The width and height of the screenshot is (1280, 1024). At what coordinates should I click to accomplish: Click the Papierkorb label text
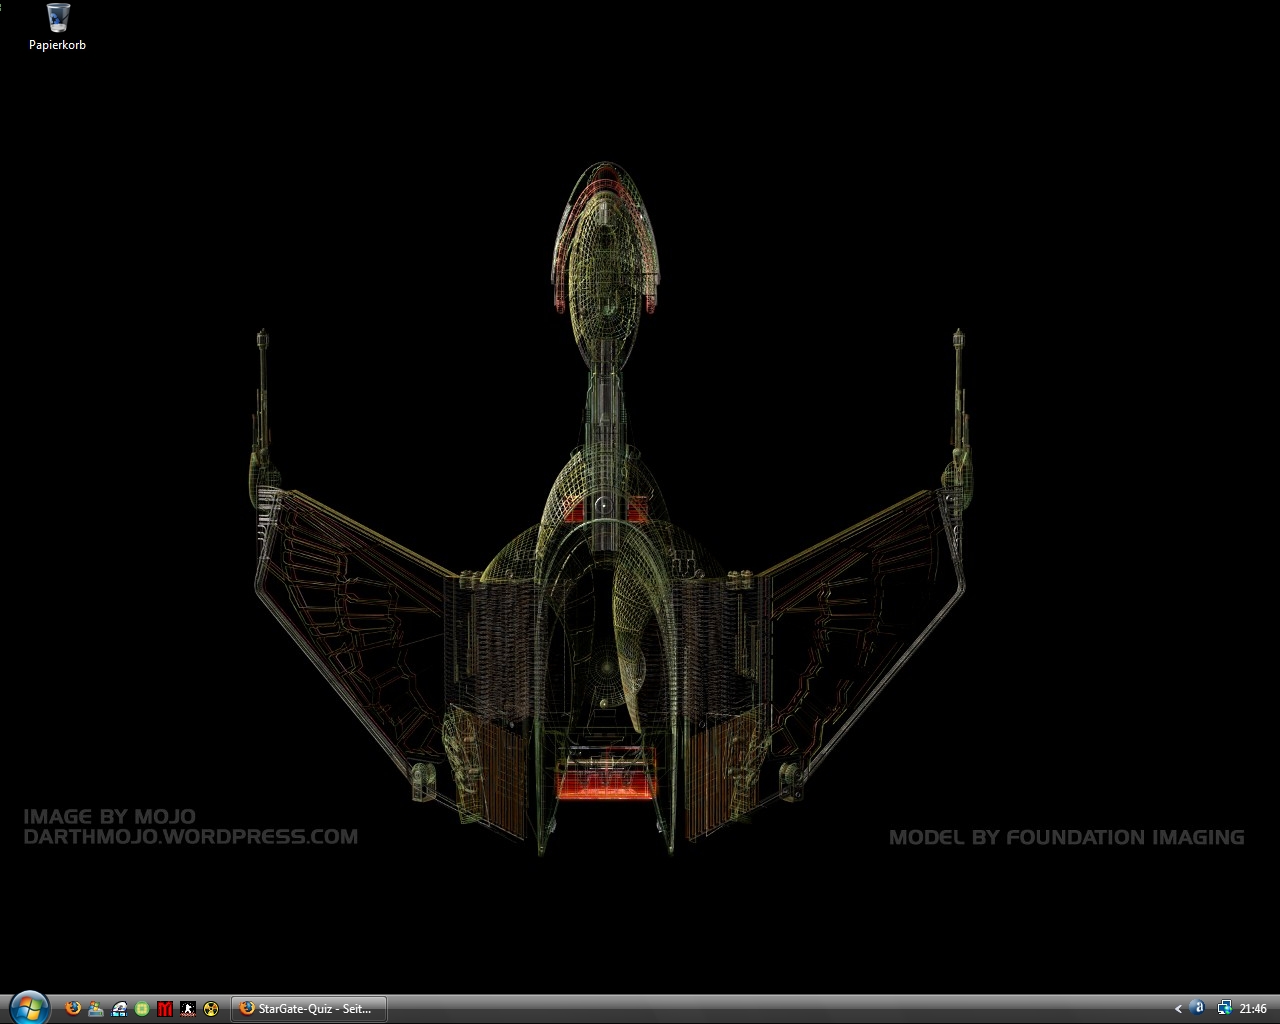click(57, 45)
